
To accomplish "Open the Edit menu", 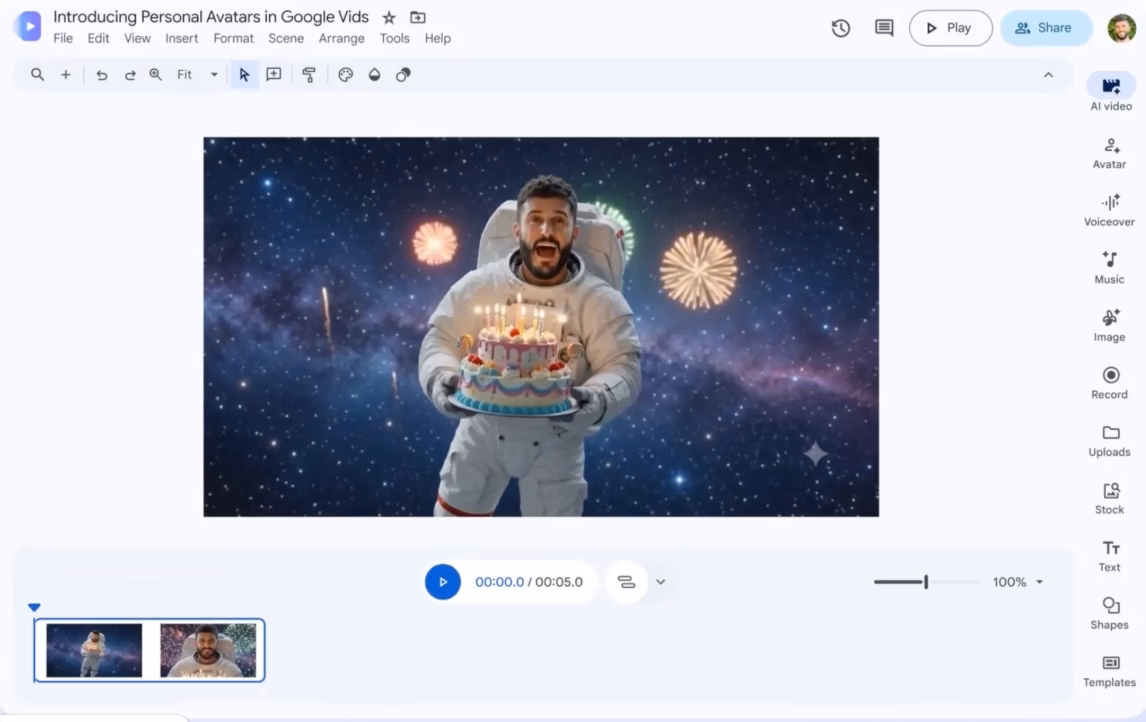I will [x=98, y=38].
